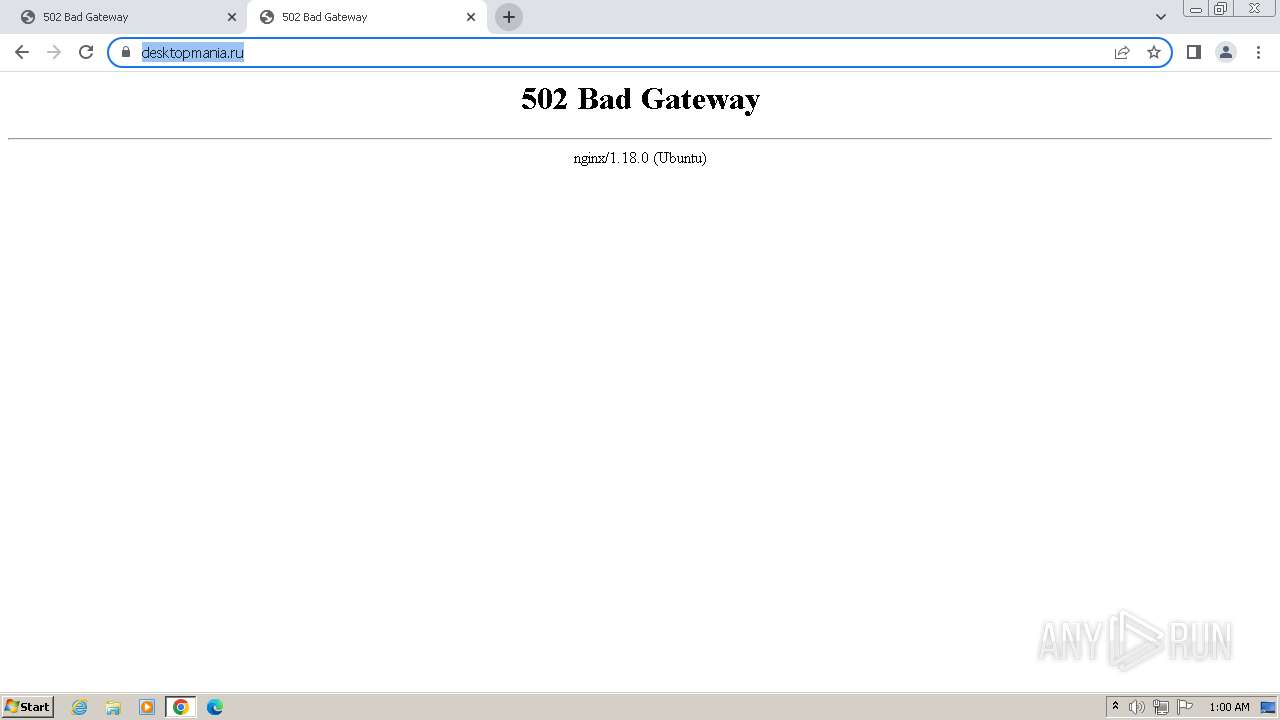This screenshot has height=720, width=1280.
Task: Open the network status tray icon
Action: click(x=1161, y=707)
